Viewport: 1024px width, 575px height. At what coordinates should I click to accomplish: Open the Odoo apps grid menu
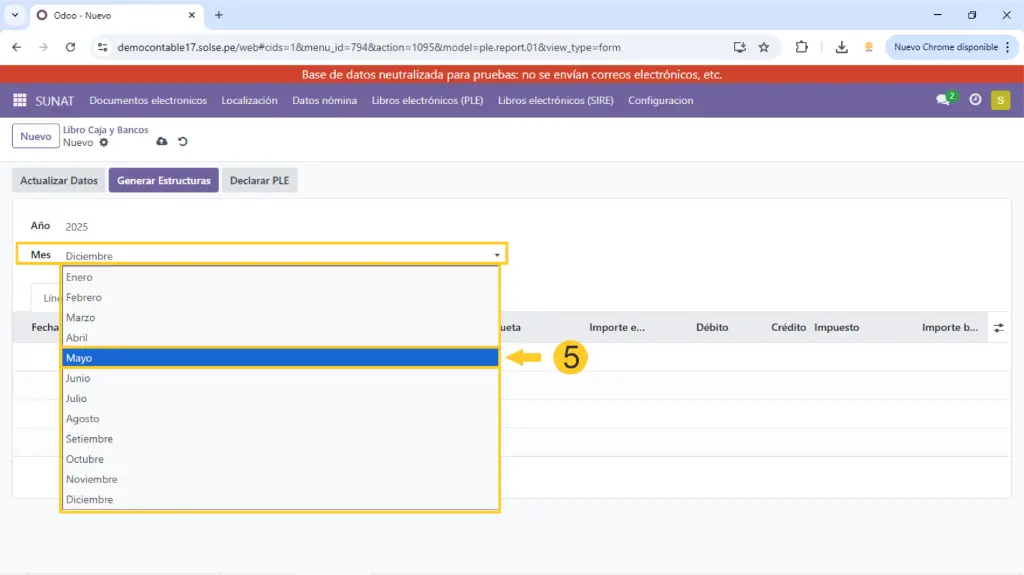(x=20, y=100)
